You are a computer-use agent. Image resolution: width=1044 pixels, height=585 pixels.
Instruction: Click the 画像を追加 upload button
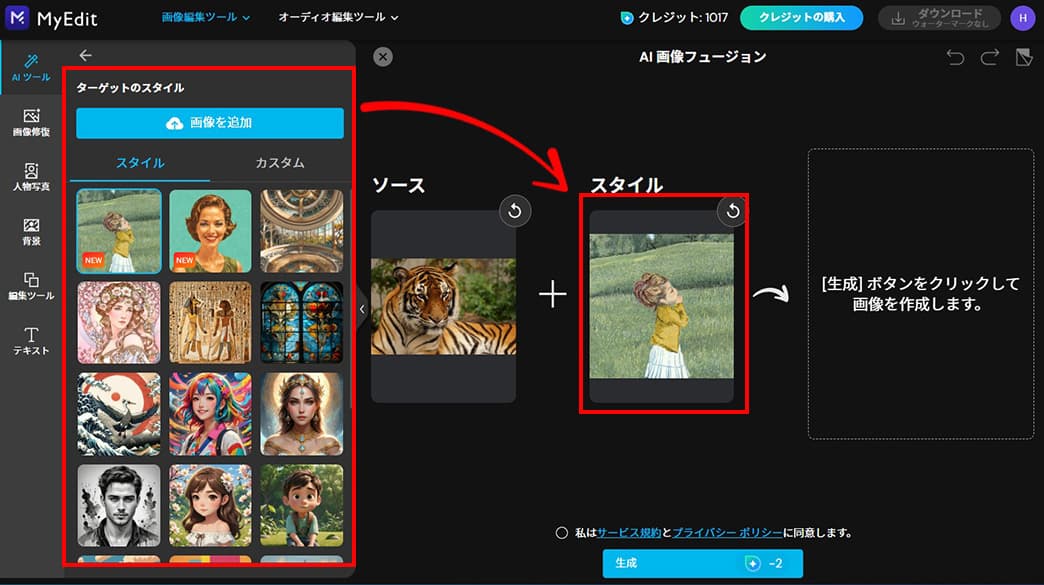pyautogui.click(x=210, y=123)
